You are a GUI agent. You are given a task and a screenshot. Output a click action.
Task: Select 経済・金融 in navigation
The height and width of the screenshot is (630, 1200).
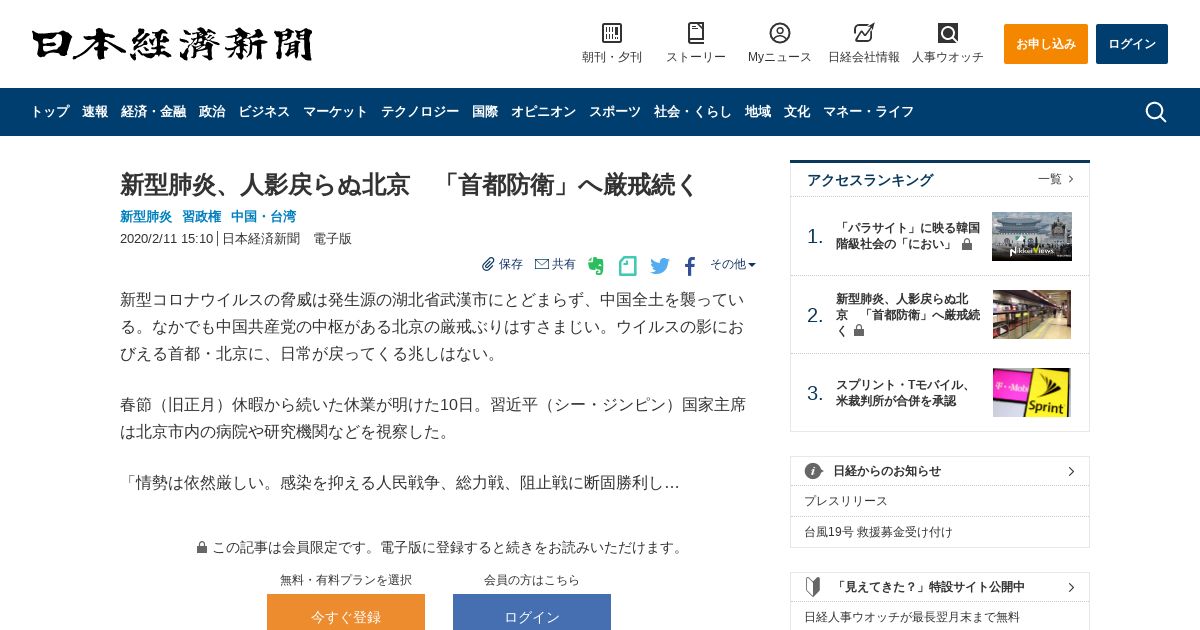(153, 112)
